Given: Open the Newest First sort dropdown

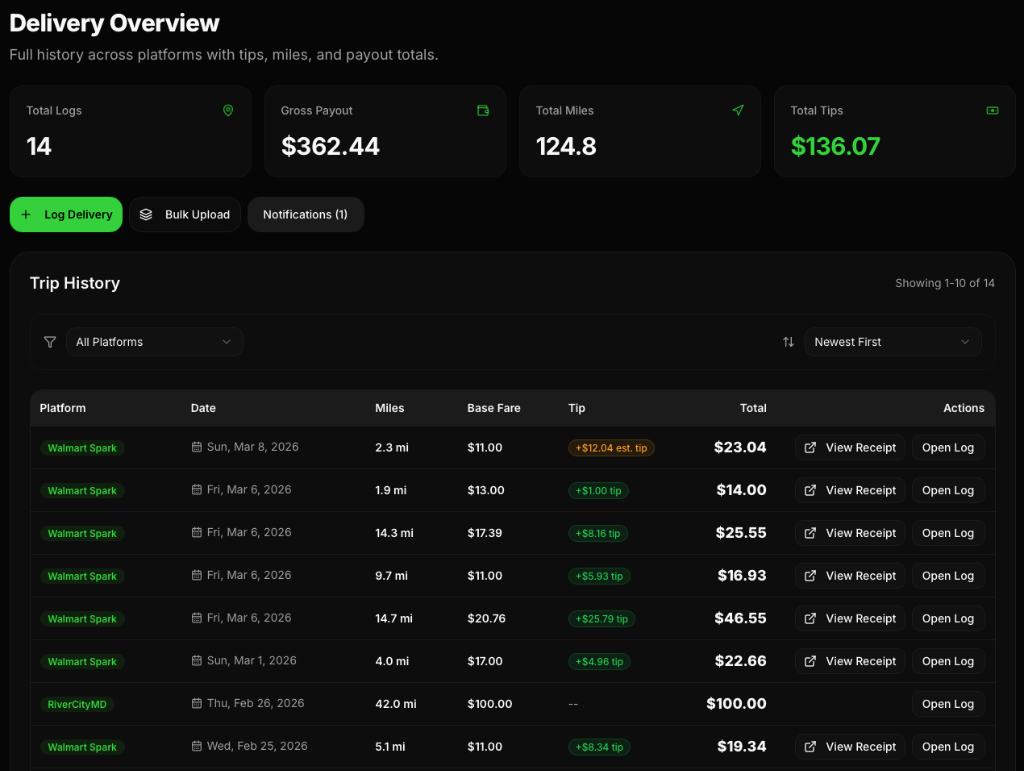Looking at the screenshot, I should tap(892, 341).
